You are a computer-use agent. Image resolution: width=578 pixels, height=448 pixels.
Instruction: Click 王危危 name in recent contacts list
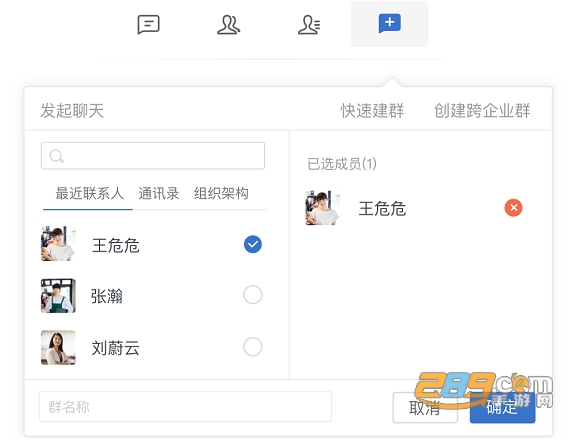[115, 245]
